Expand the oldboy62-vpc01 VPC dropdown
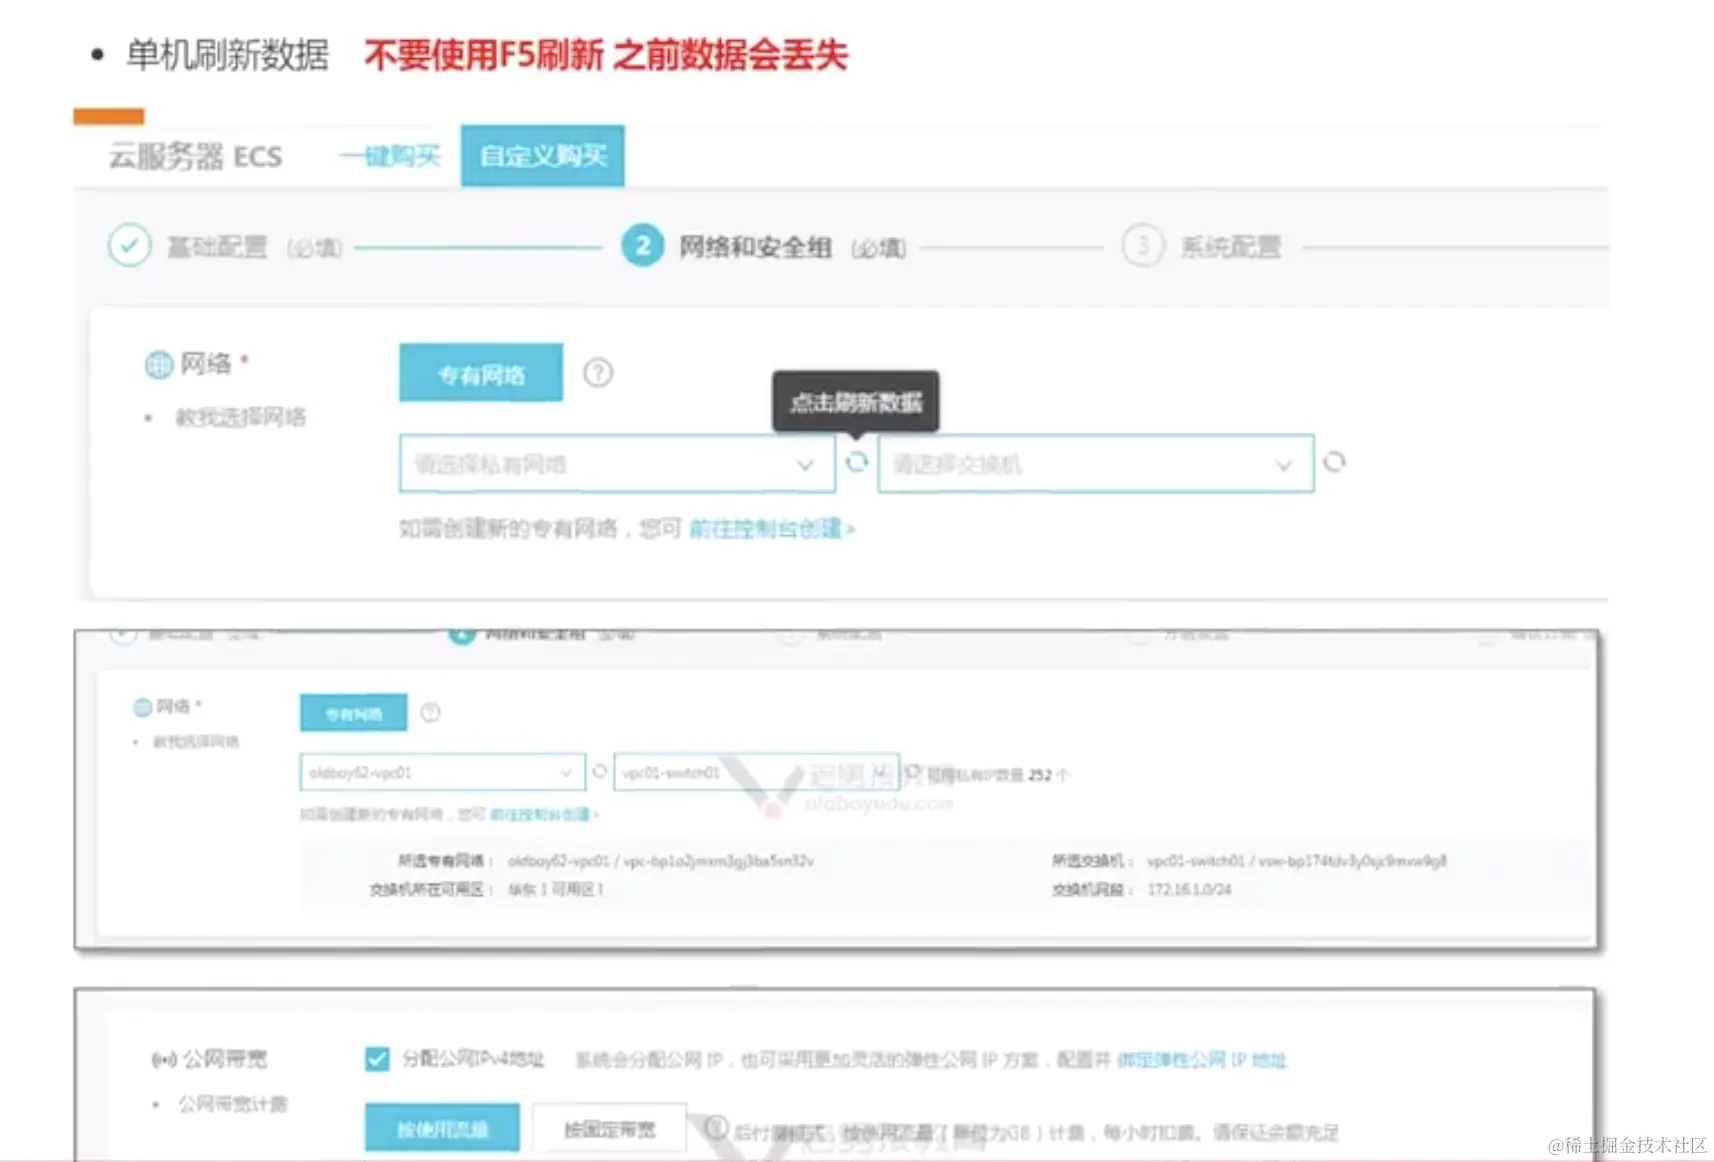 point(442,772)
